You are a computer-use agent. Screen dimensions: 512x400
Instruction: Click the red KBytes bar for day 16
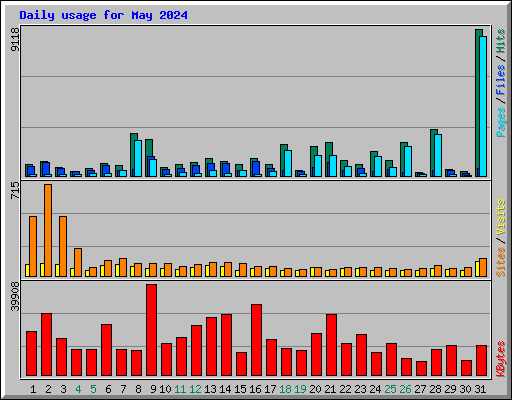point(256,340)
